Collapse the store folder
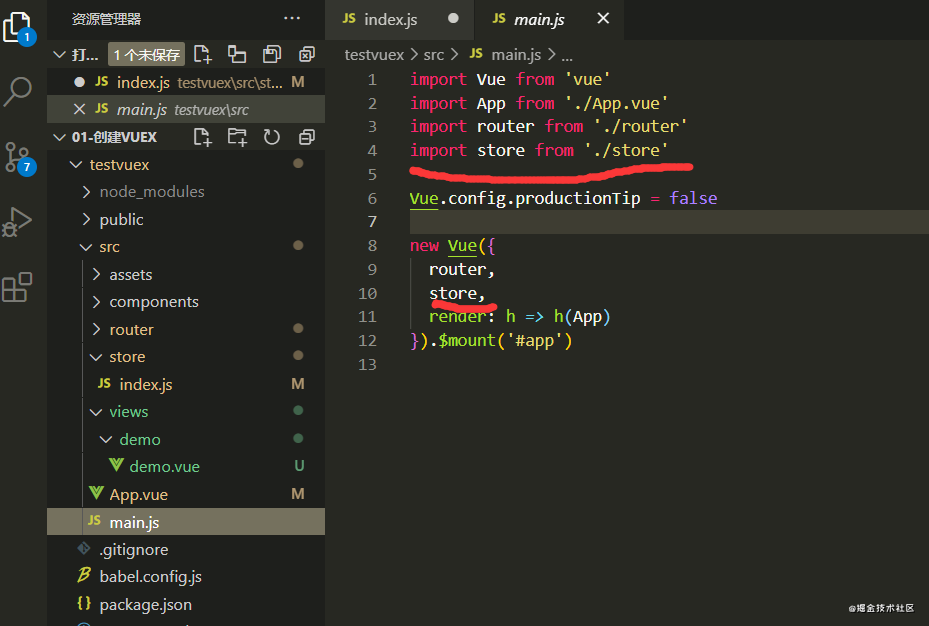Screen dimensions: 929x626 (x=96, y=357)
